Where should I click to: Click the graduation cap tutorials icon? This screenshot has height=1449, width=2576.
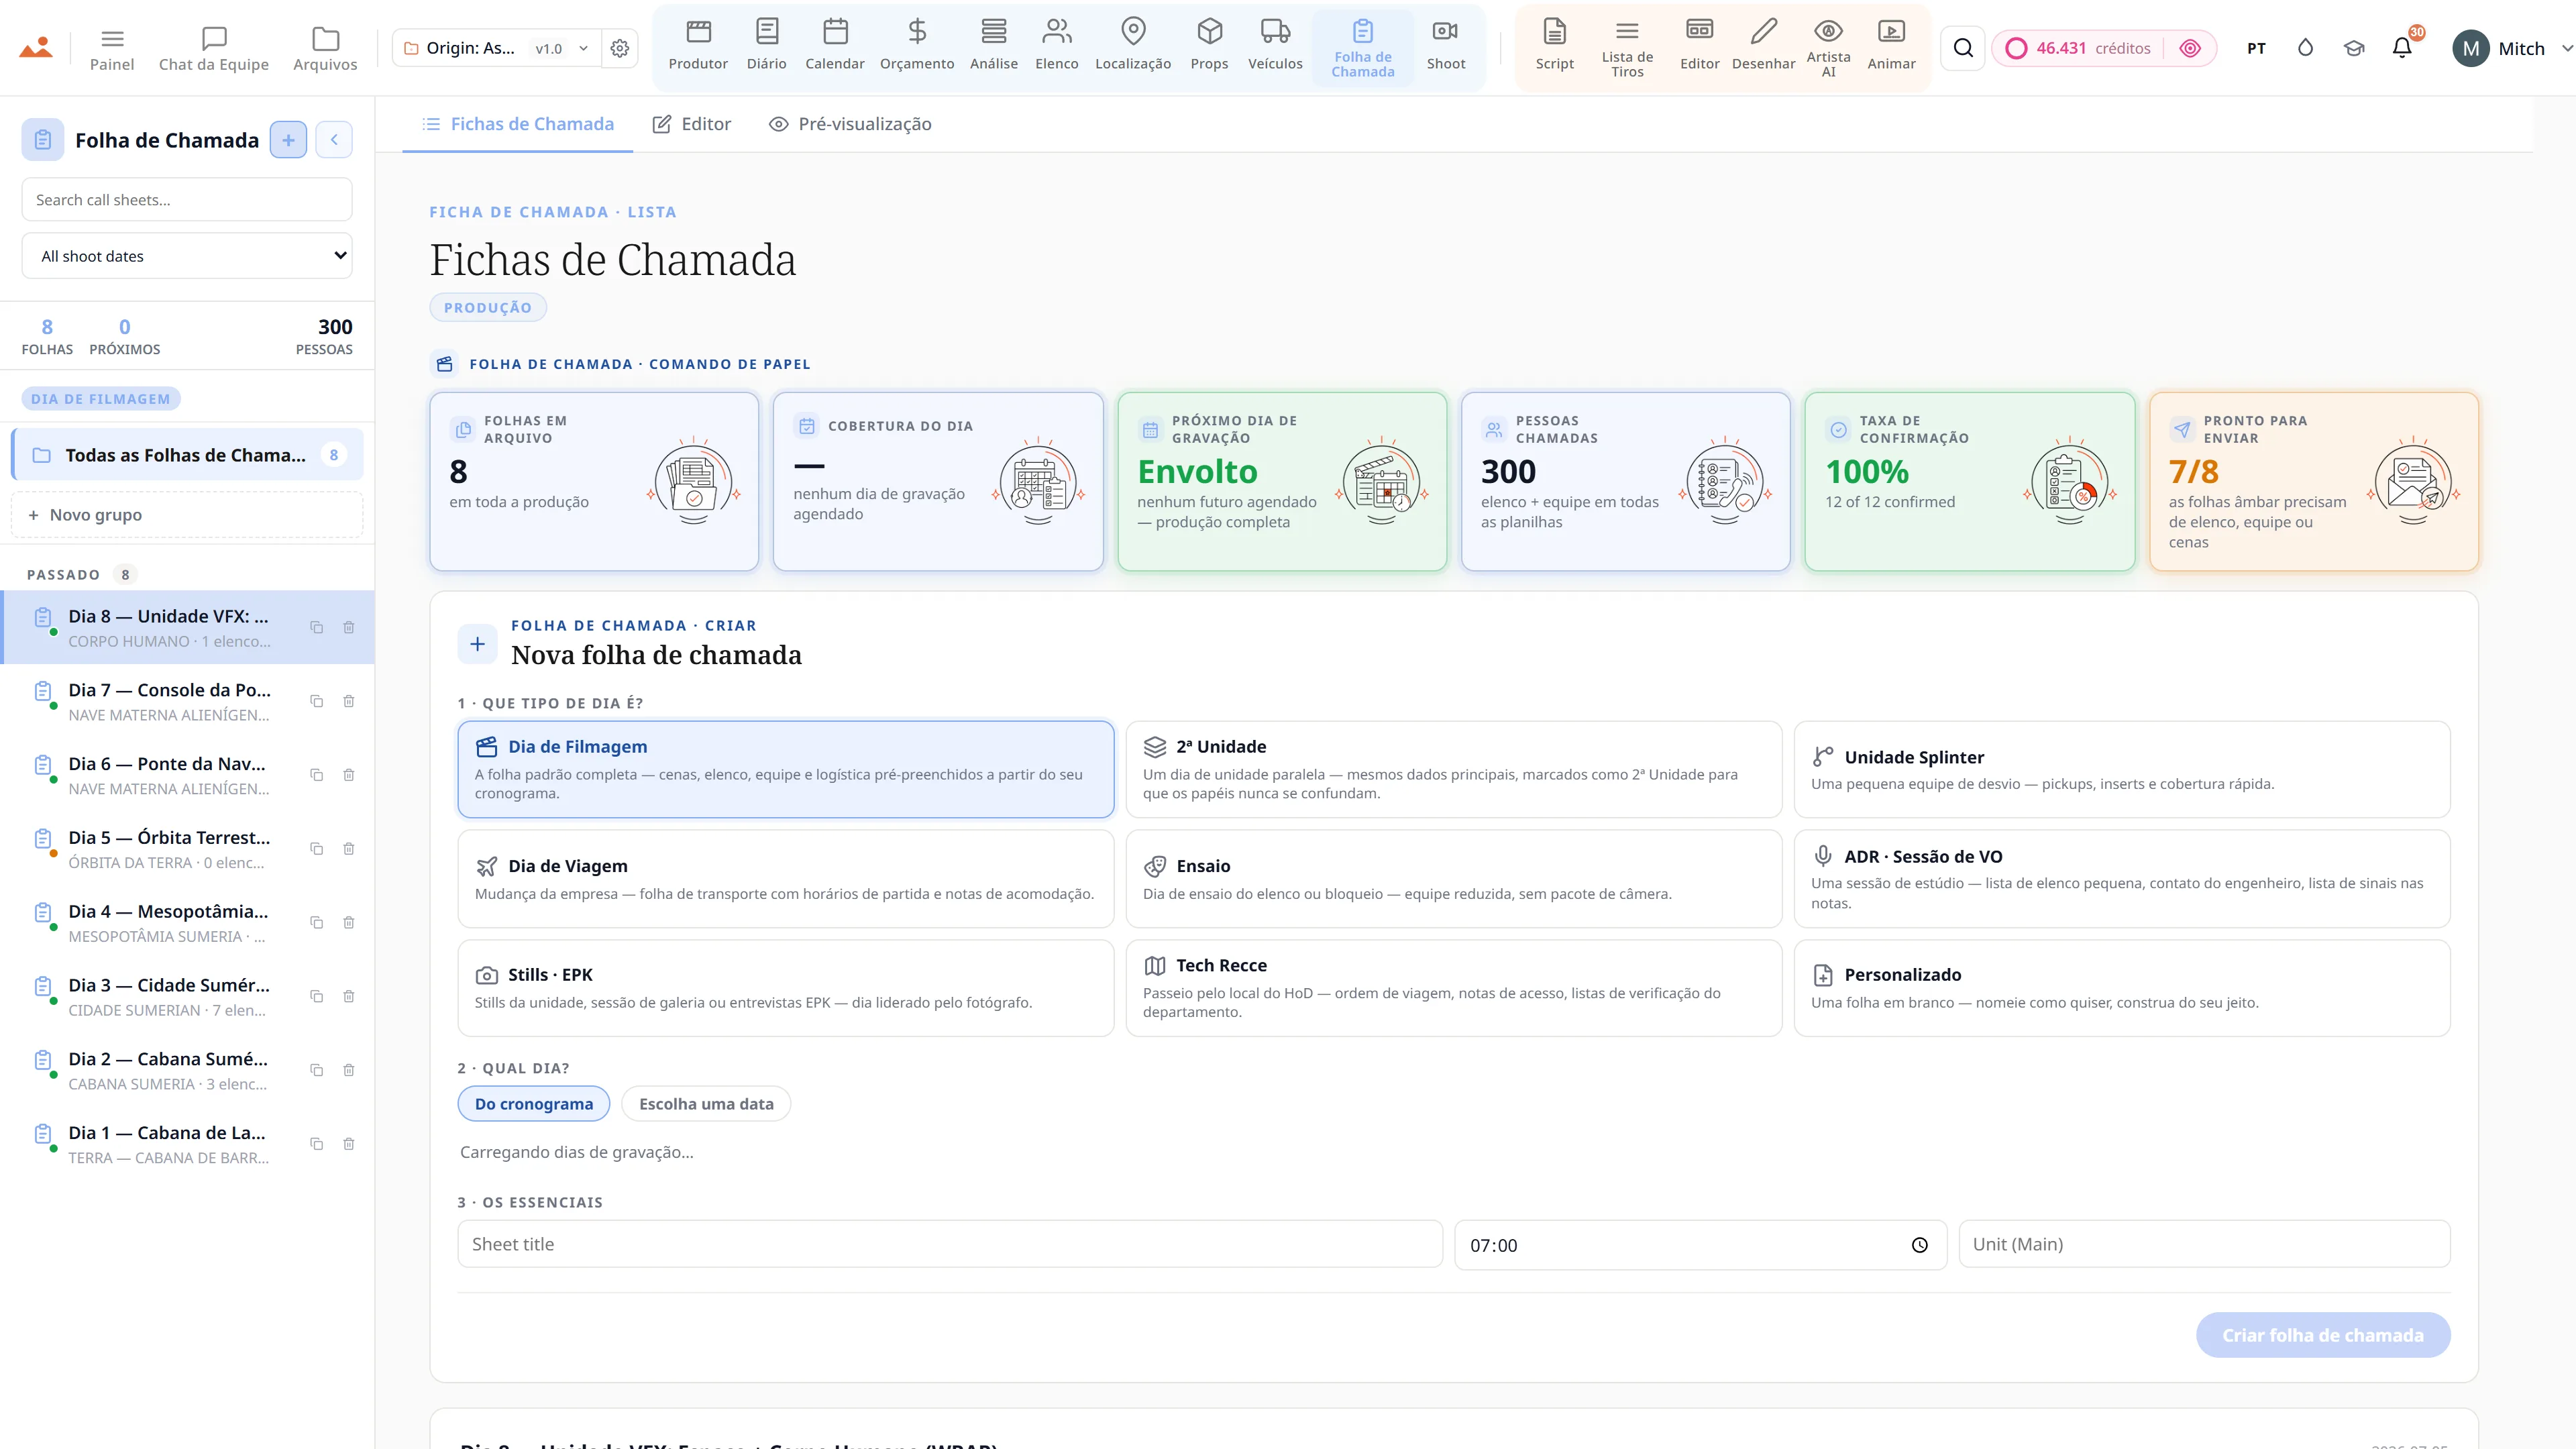[x=2354, y=48]
